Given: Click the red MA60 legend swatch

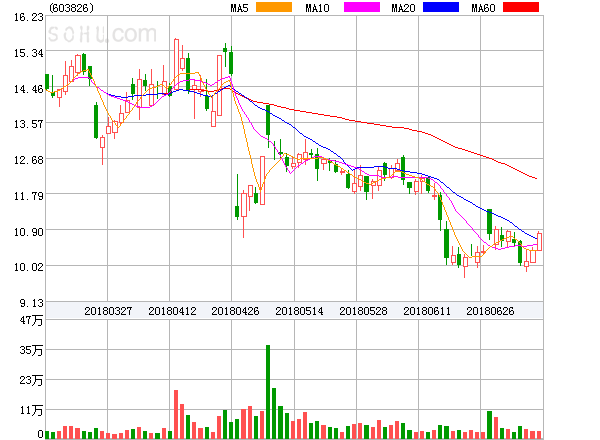Looking at the screenshot, I should pyautogui.click(x=521, y=7).
